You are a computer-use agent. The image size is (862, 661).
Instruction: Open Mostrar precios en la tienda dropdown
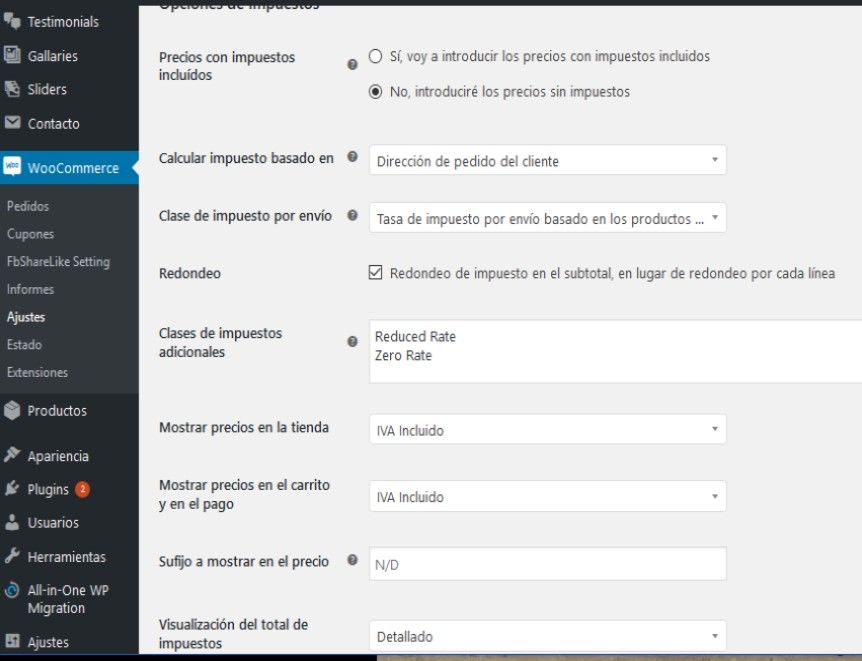[x=548, y=429]
